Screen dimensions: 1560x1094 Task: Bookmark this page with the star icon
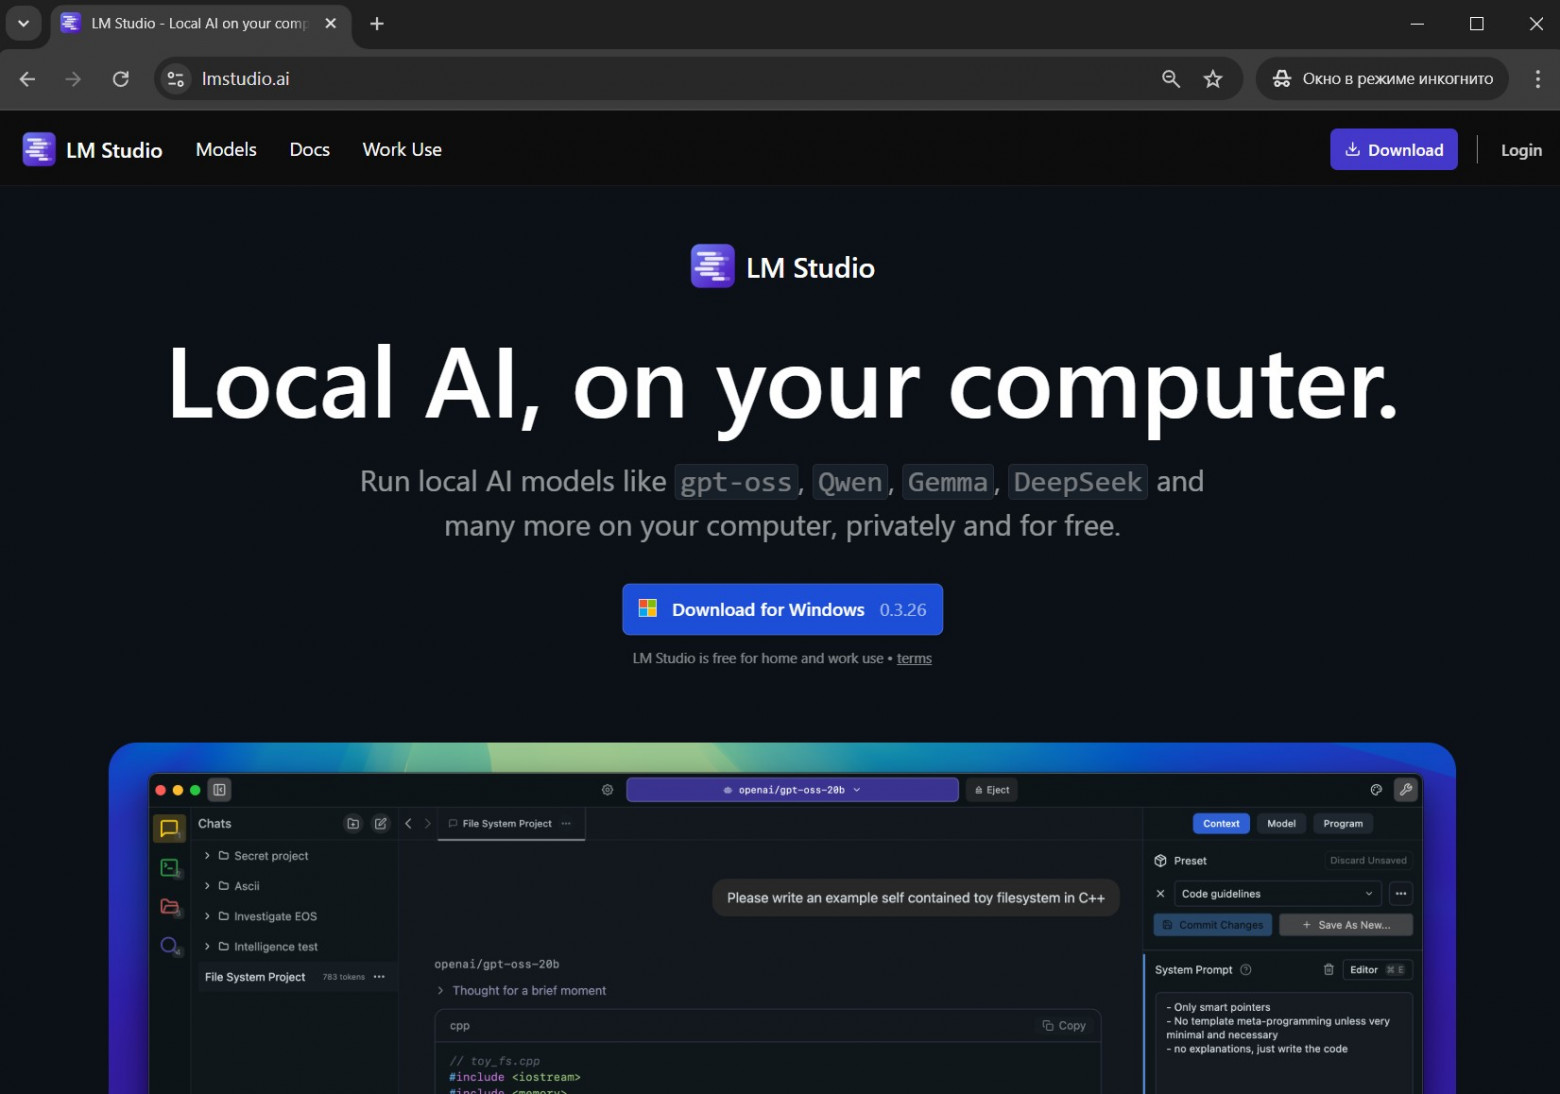(x=1213, y=79)
